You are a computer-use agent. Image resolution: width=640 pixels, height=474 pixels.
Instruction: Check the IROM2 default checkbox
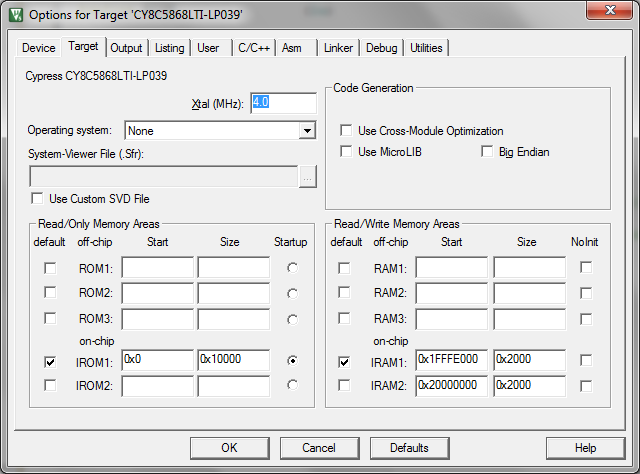click(x=50, y=385)
